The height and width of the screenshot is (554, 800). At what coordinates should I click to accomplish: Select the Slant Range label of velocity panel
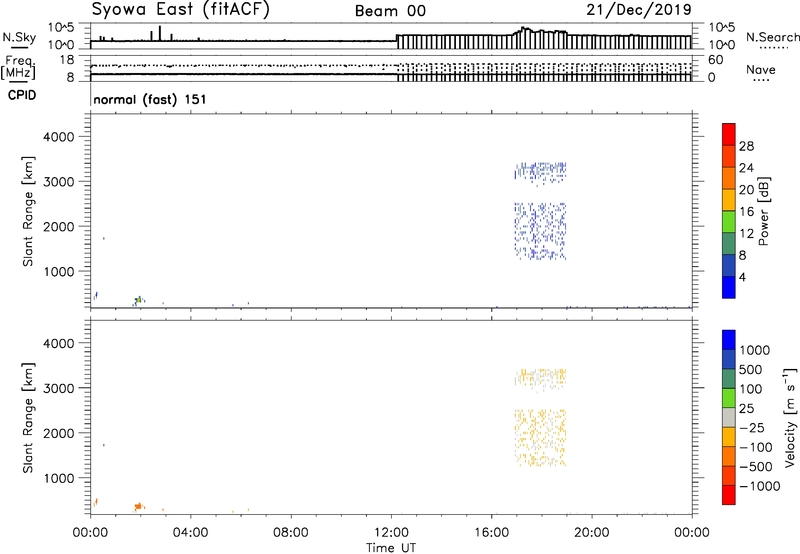tap(28, 418)
